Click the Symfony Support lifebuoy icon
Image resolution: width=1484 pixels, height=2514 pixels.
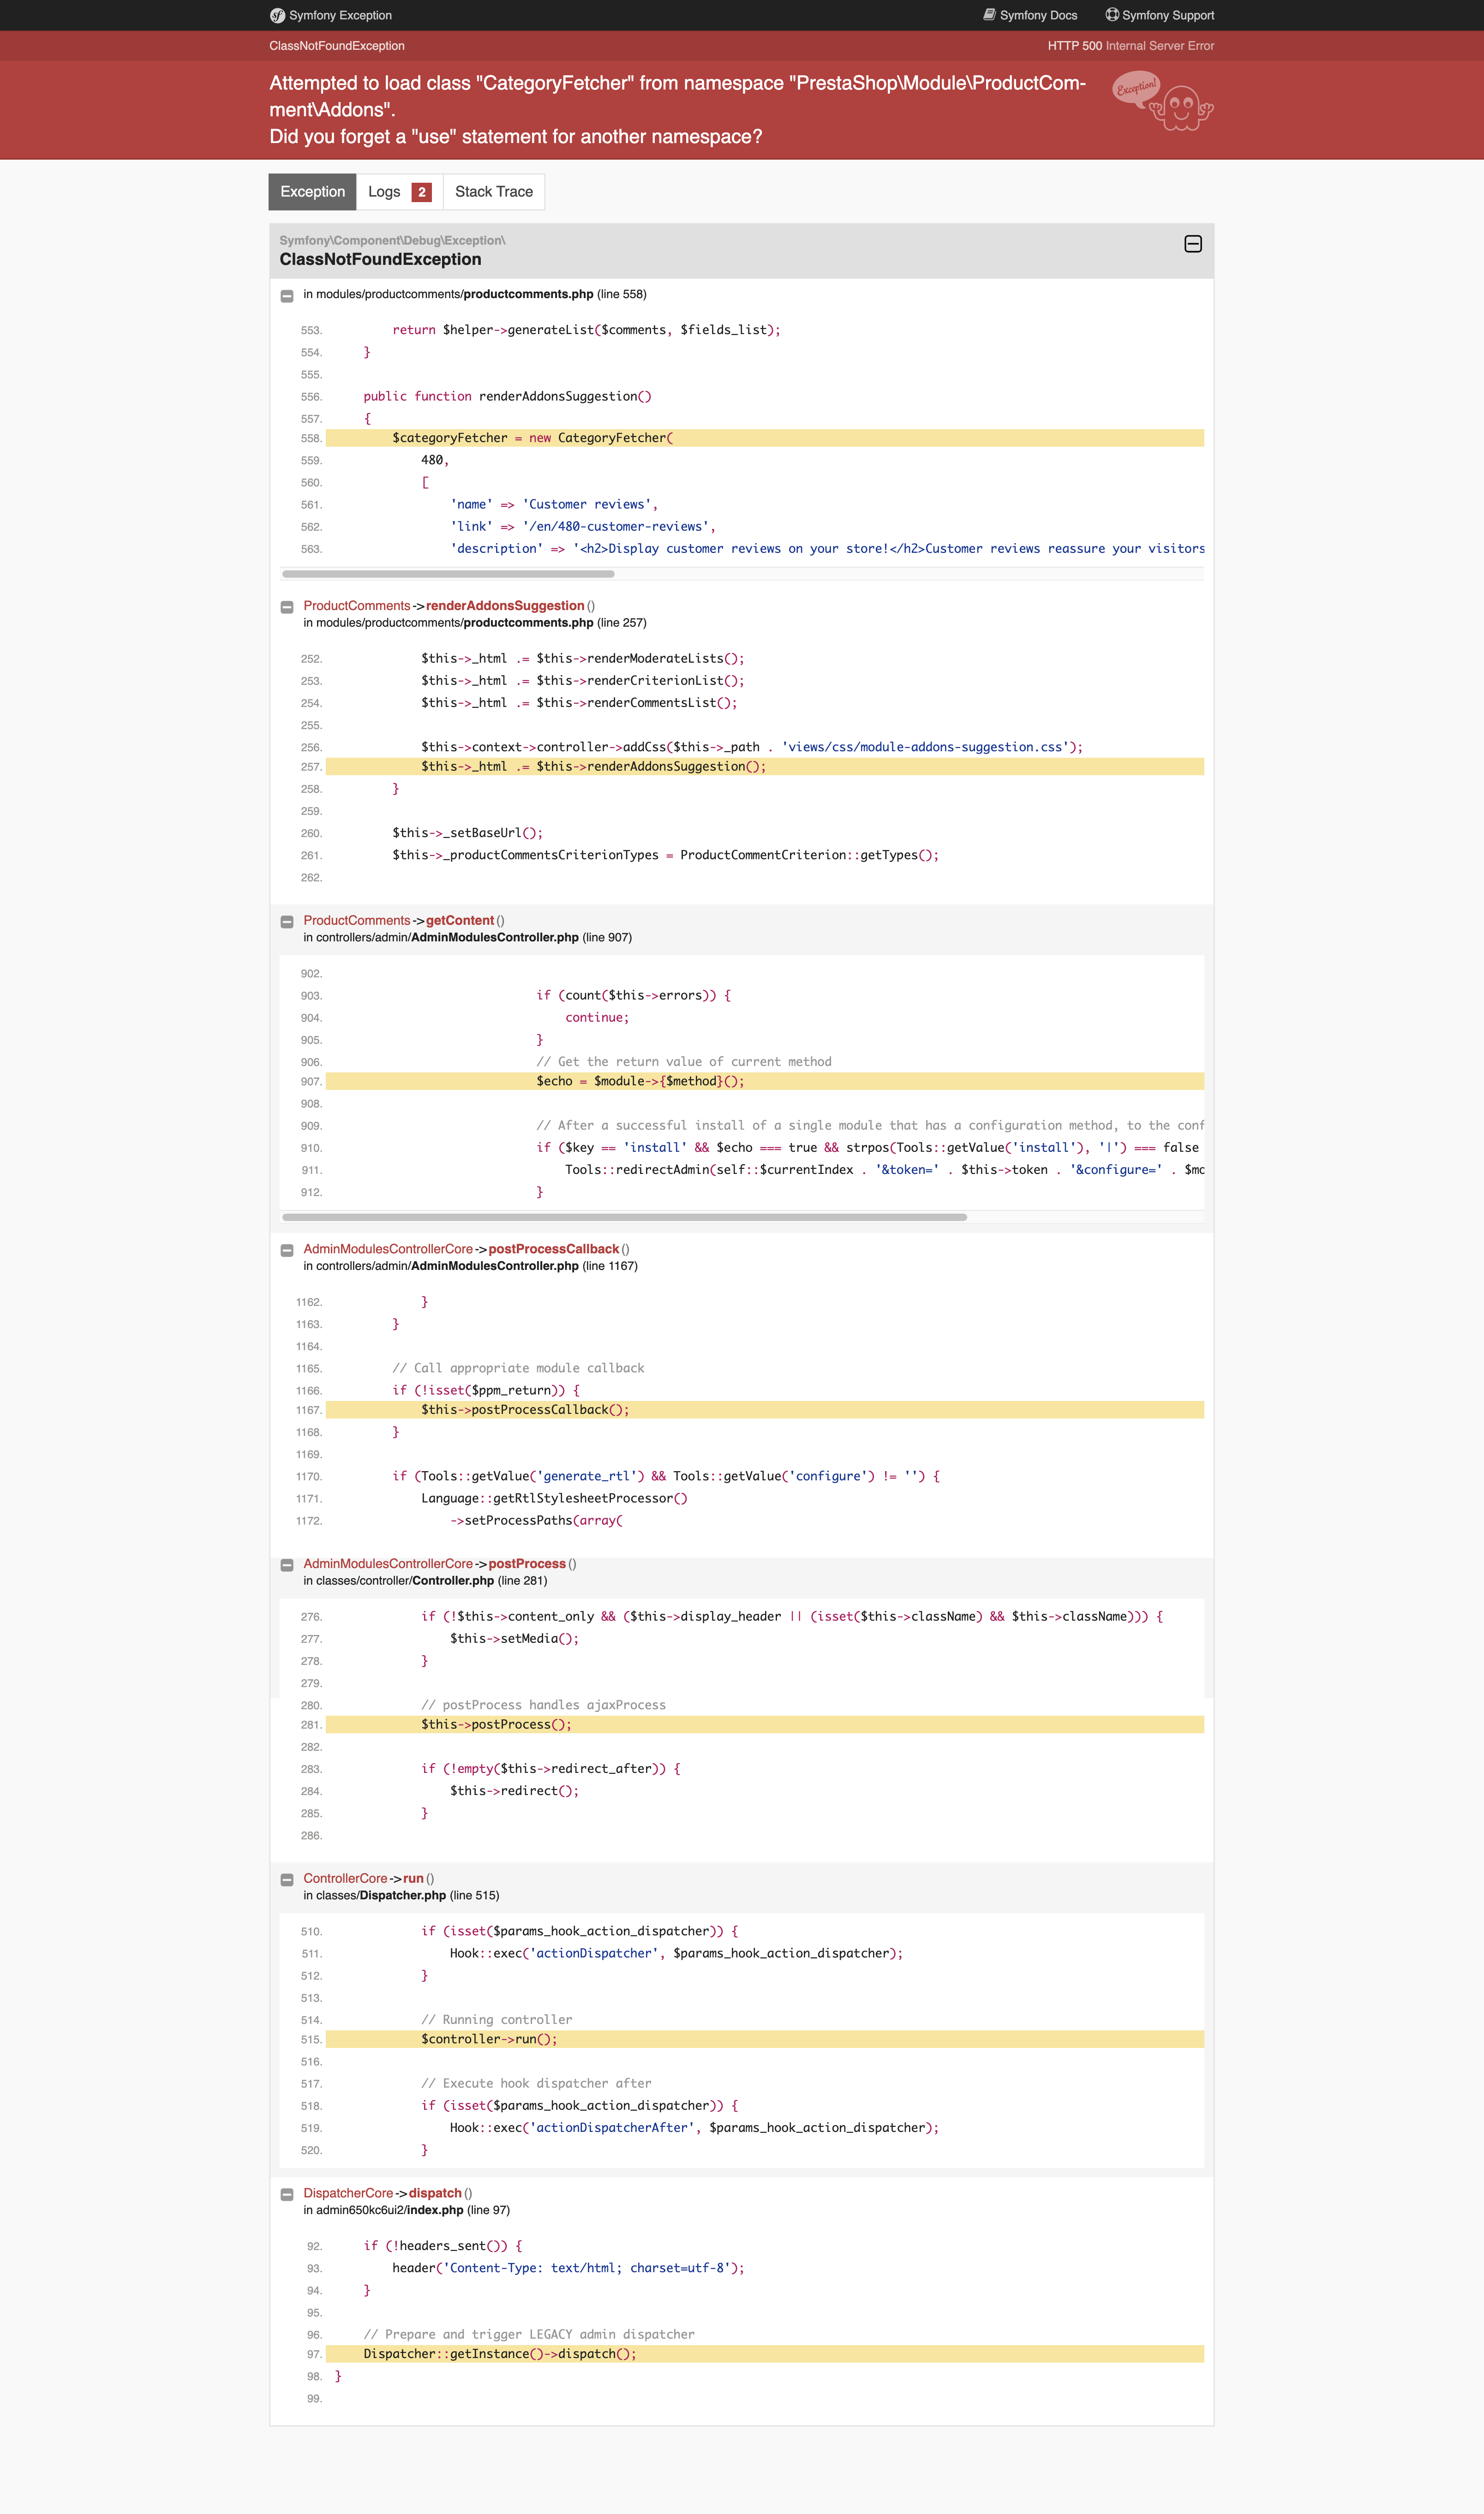click(x=1111, y=15)
